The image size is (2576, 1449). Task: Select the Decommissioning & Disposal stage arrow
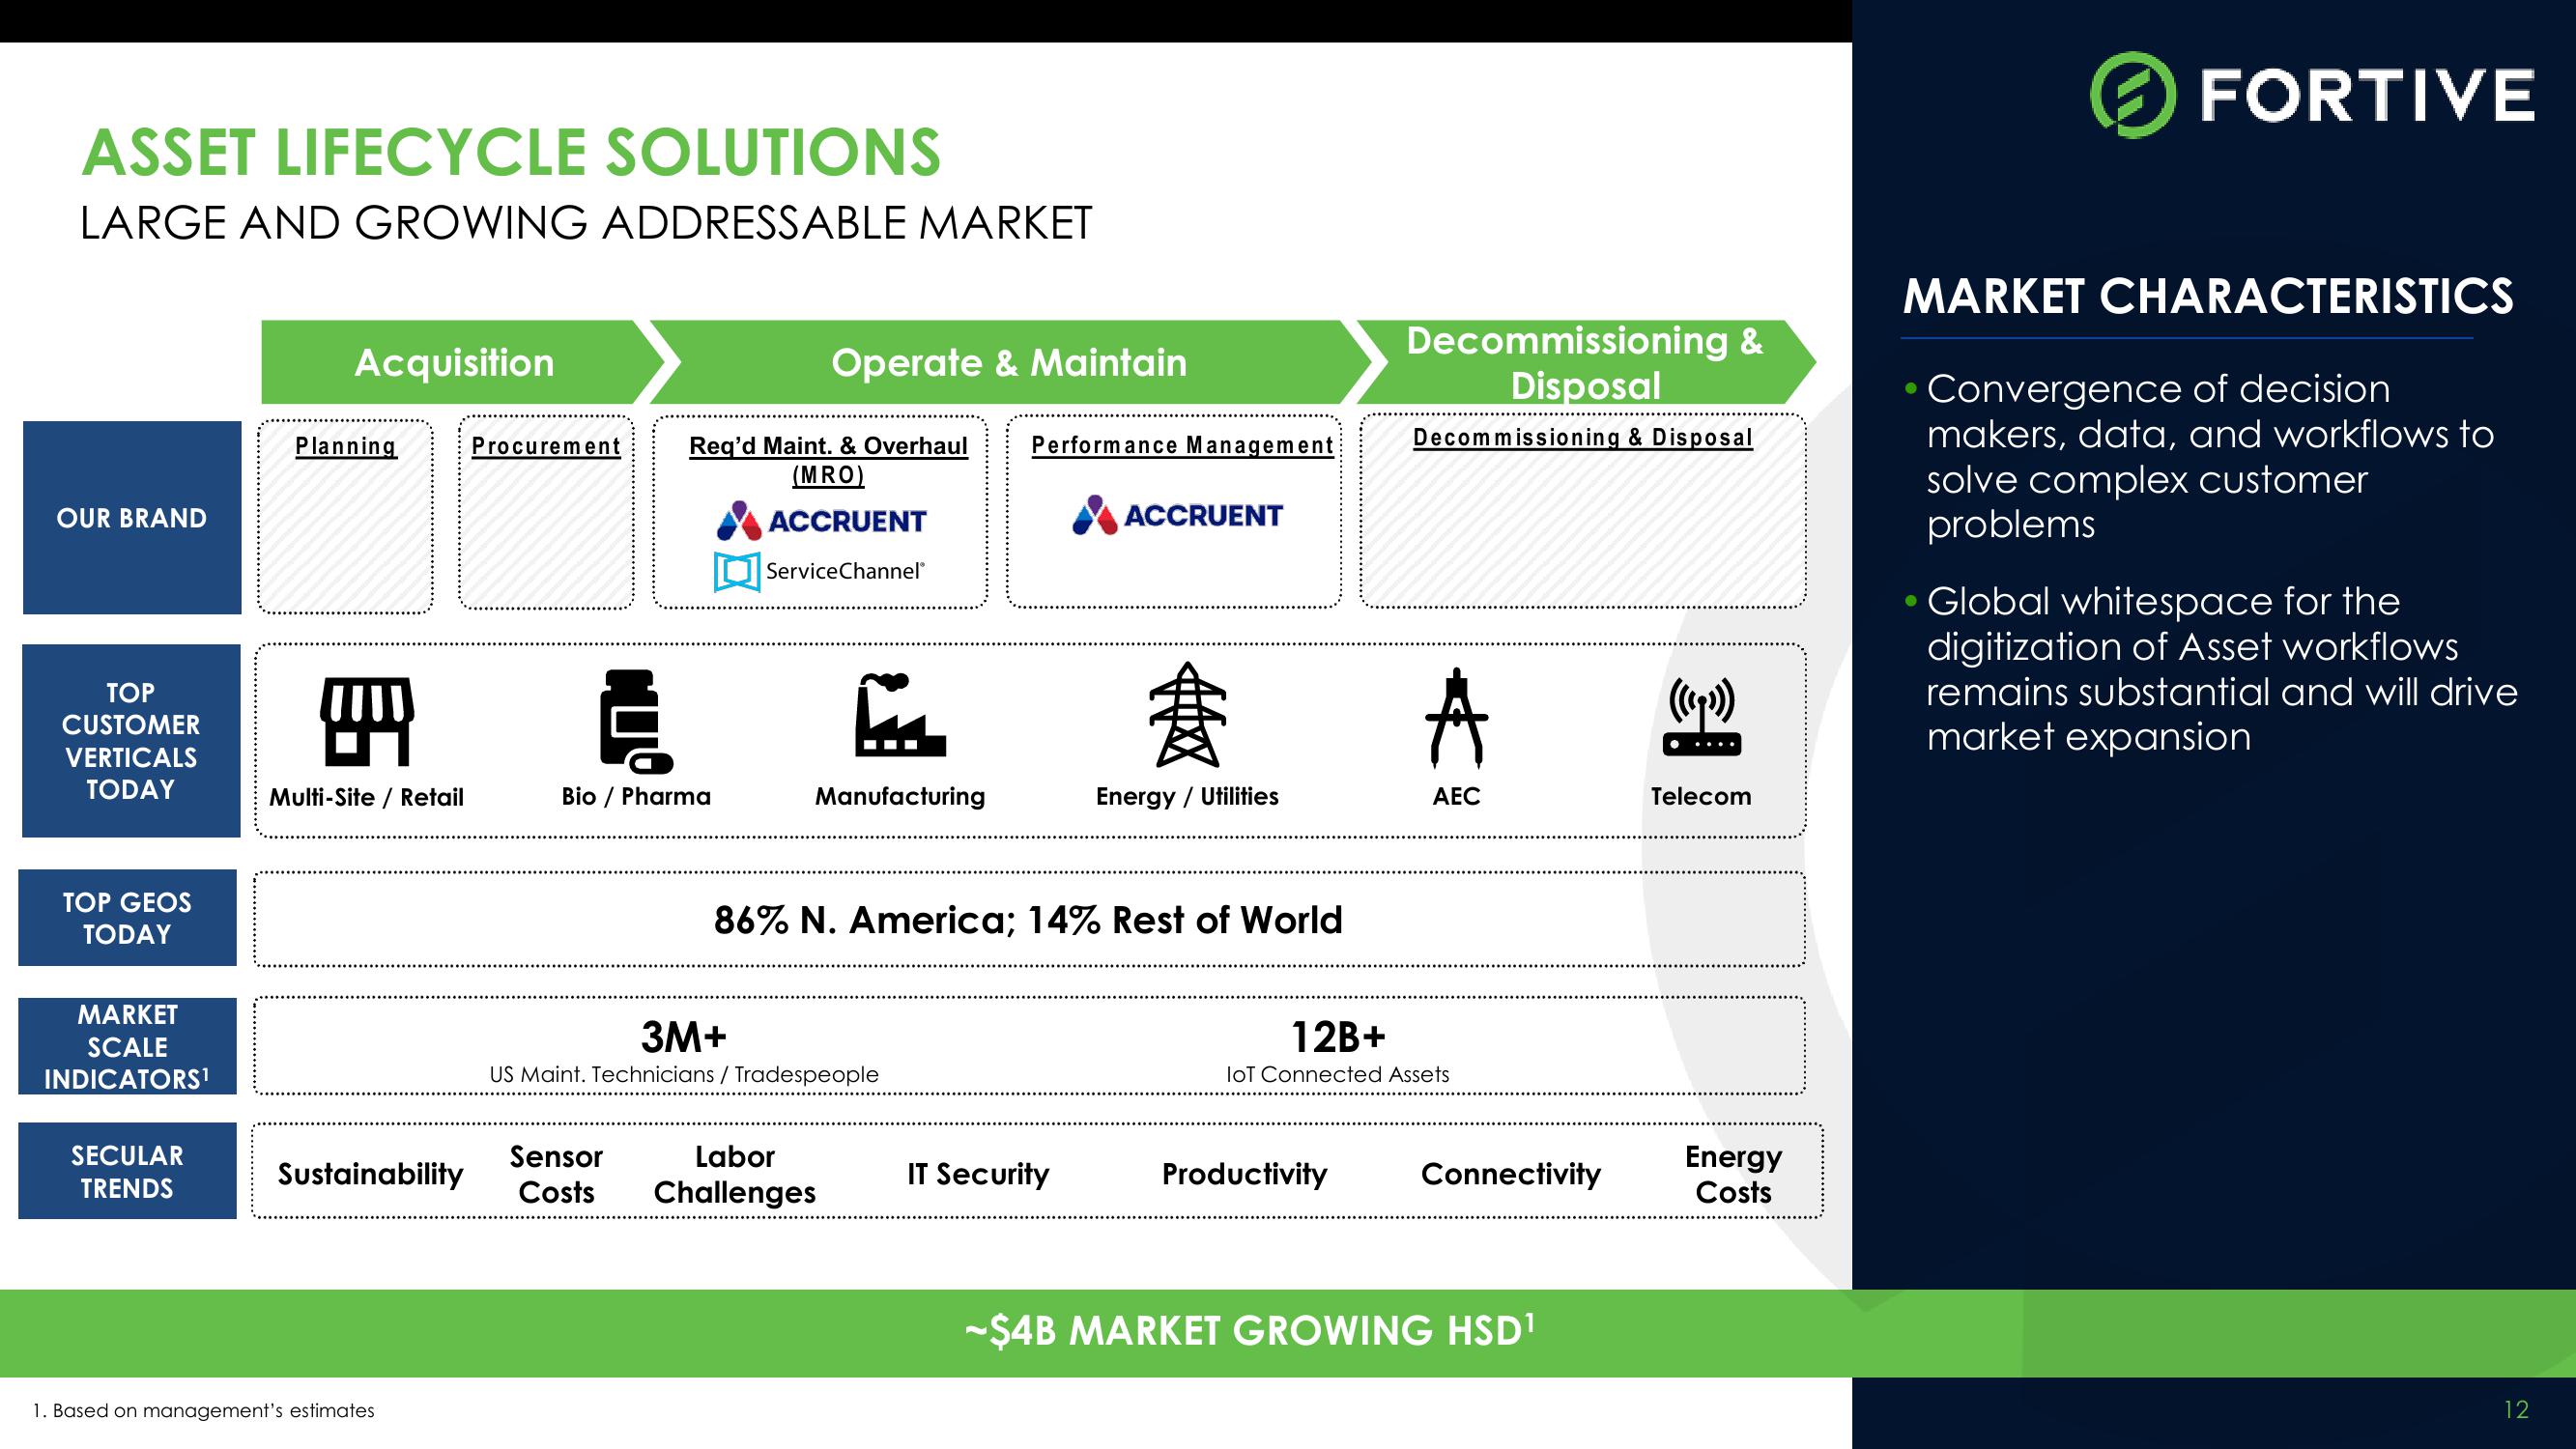(1585, 362)
